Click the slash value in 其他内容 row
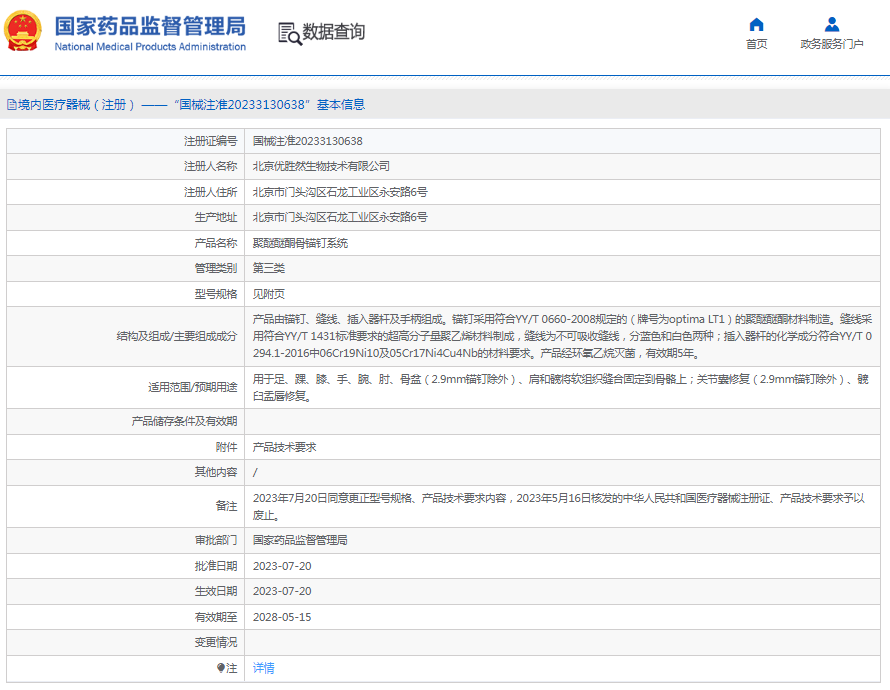The width and height of the screenshot is (890, 690). (255, 472)
